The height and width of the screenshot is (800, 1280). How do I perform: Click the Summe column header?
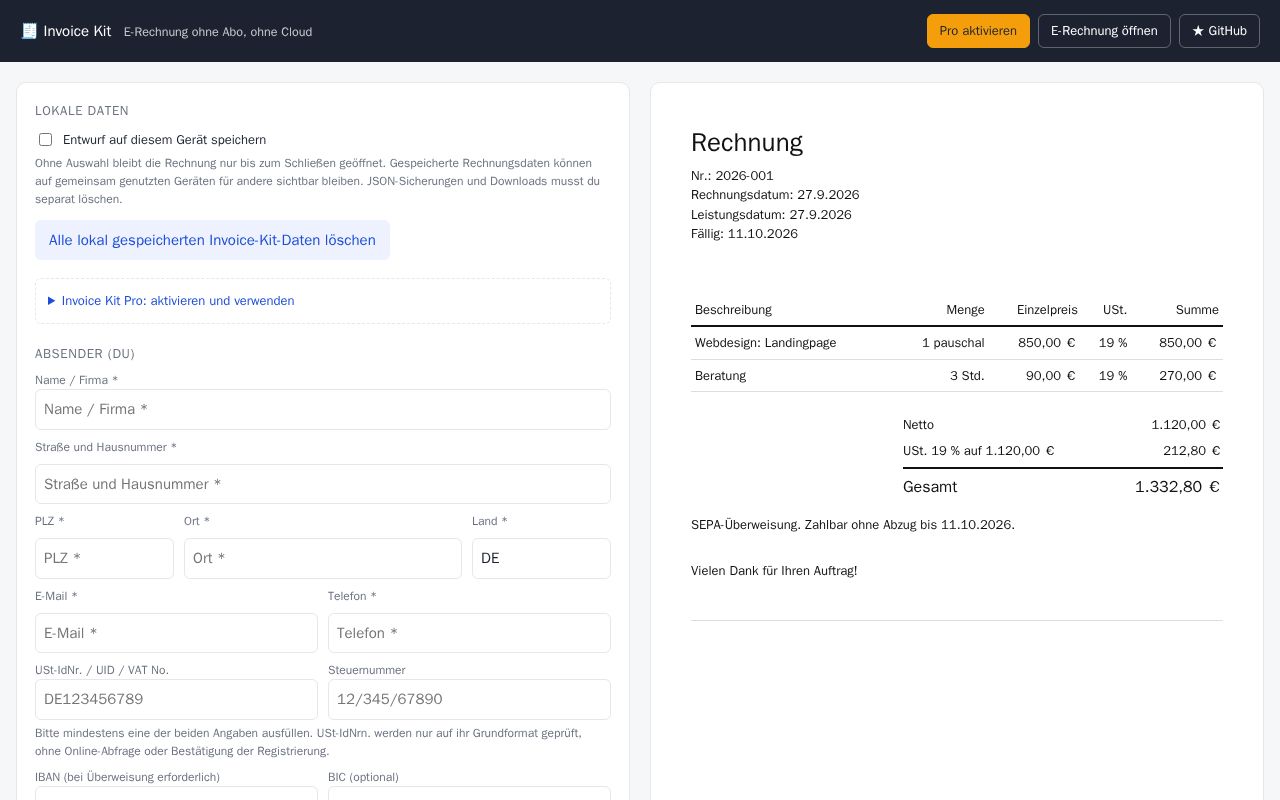click(1197, 310)
